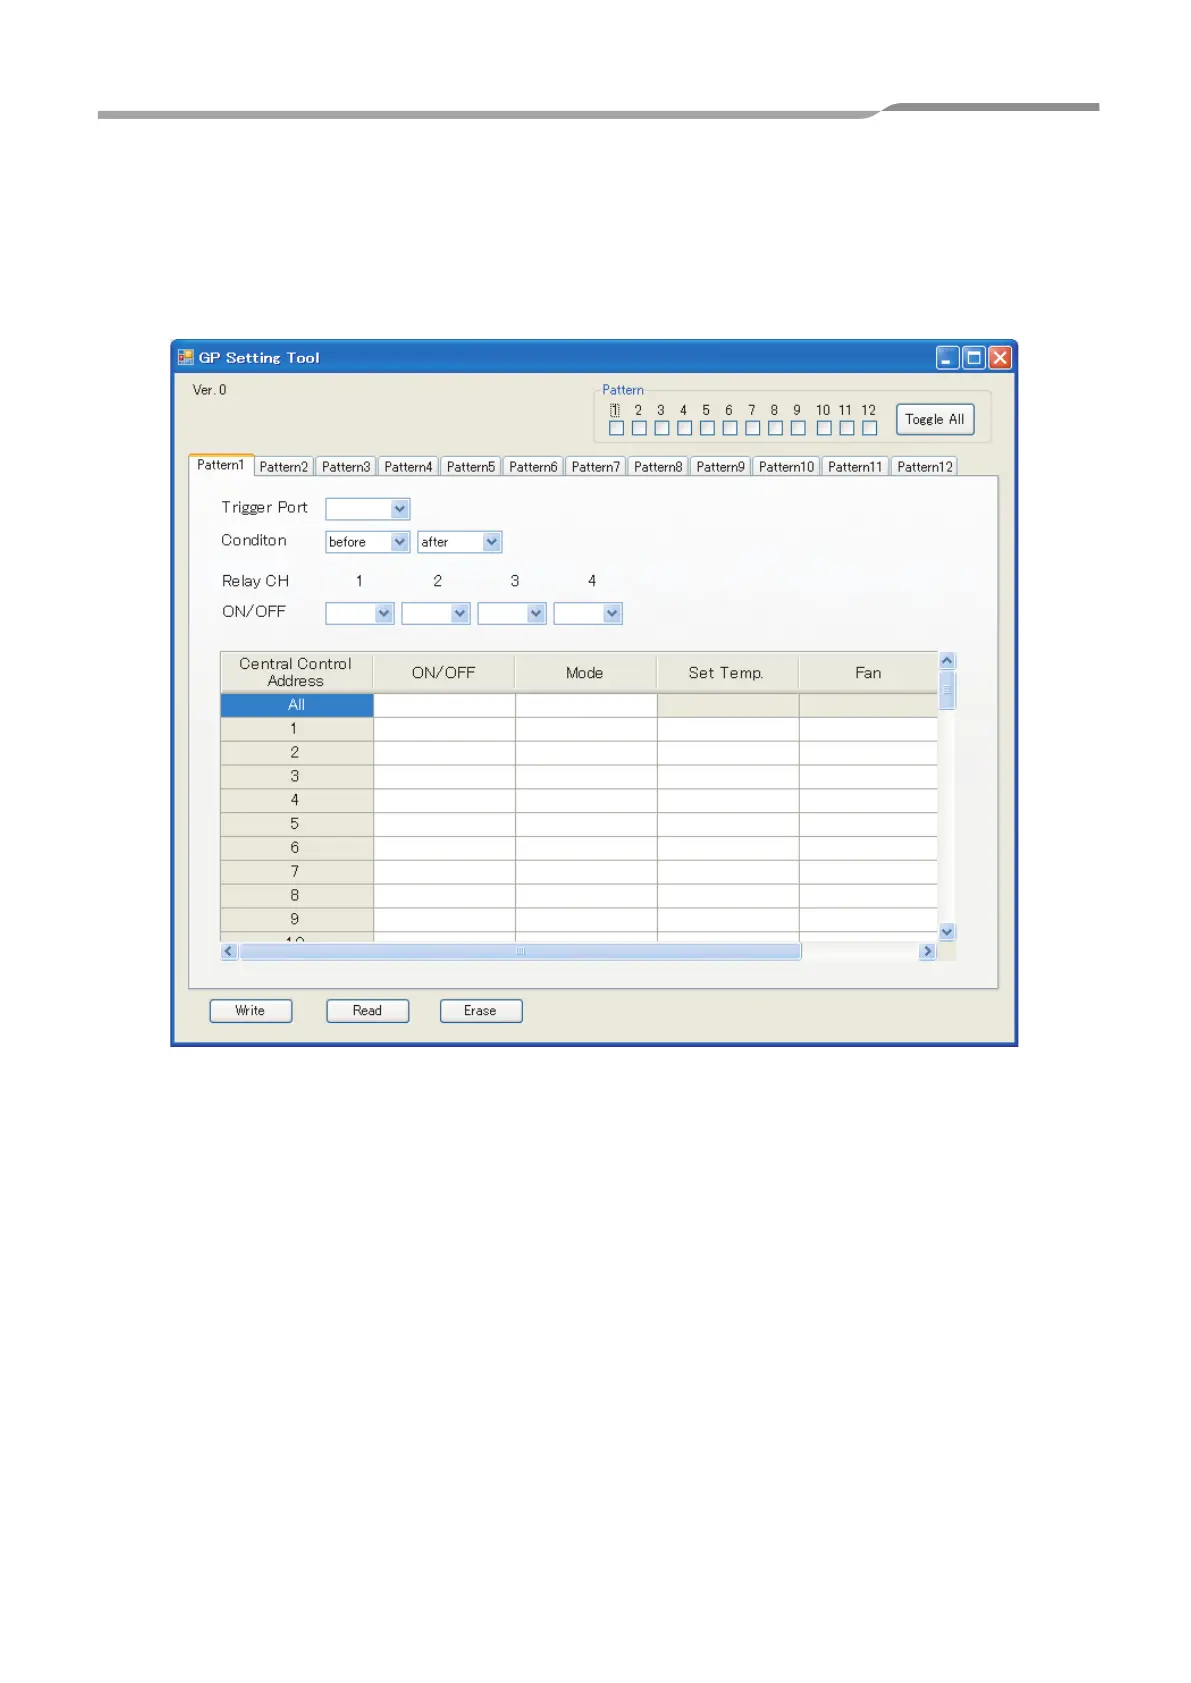Viewport: 1191px width, 1683px height.
Task: Tick the Pattern 5 checkbox
Action: (x=707, y=428)
